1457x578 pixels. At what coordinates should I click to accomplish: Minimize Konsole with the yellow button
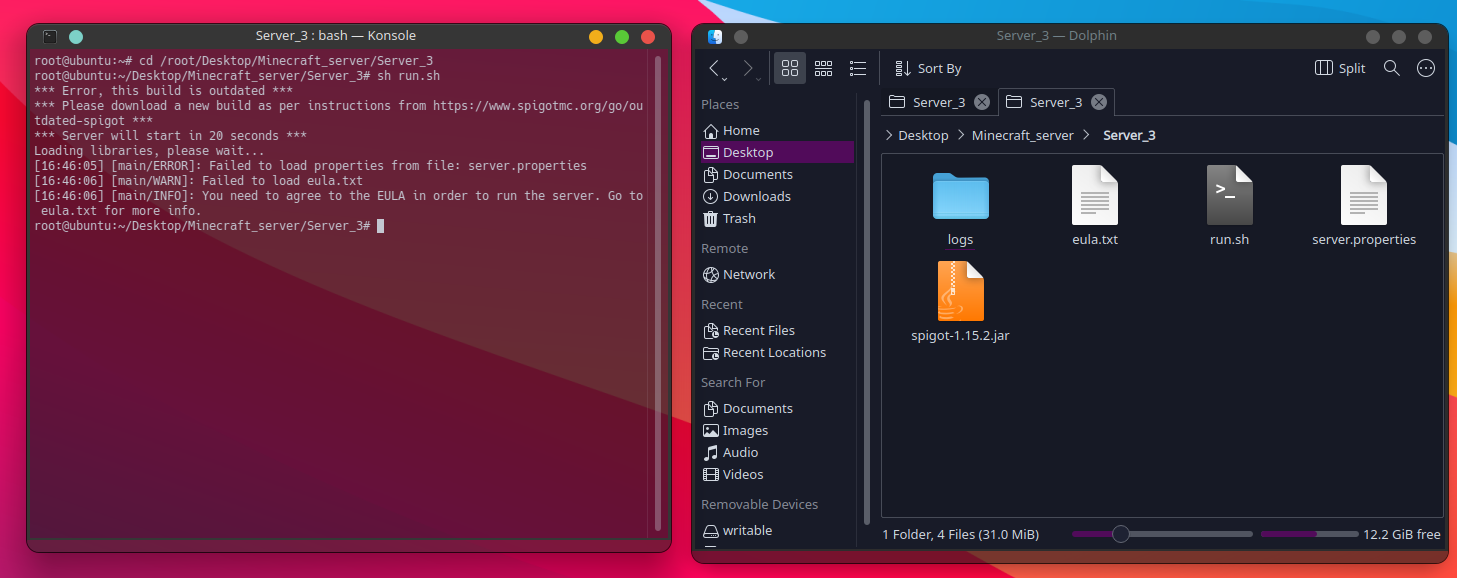click(x=596, y=36)
